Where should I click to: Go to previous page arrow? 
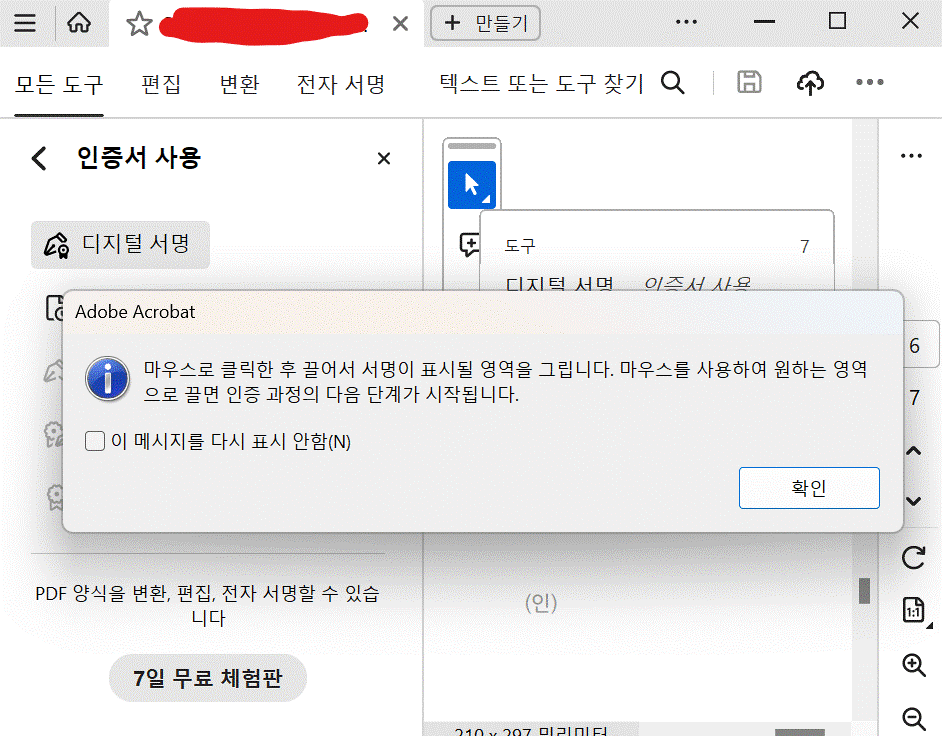[x=913, y=451]
